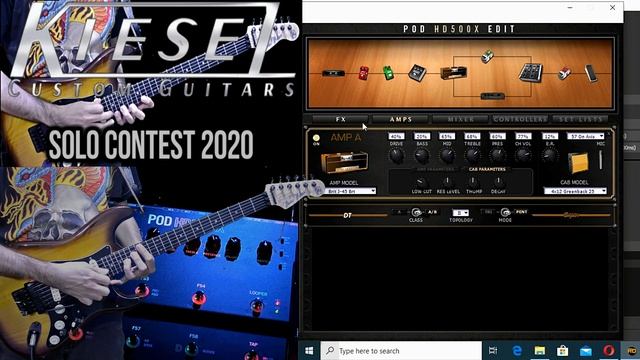Switch to the AMPS tab
The image size is (640, 360).
(x=401, y=119)
